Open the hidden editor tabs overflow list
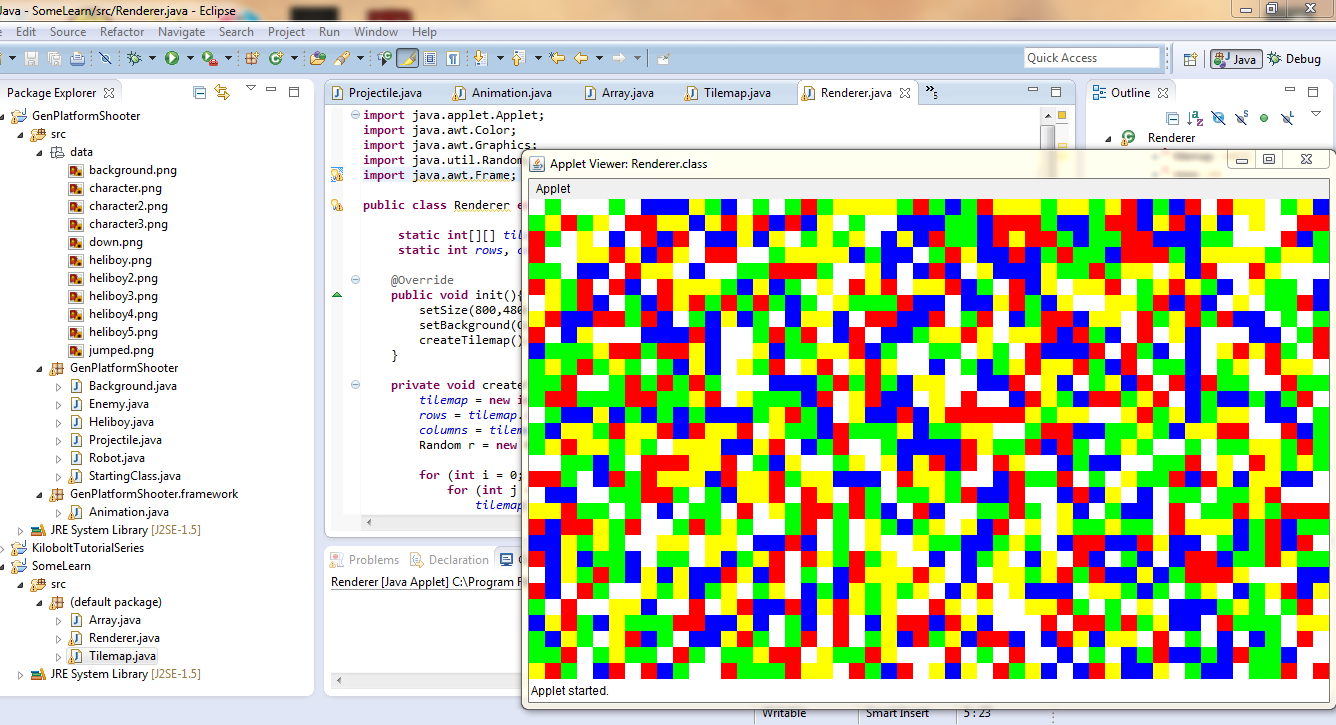This screenshot has height=725, width=1336. tap(931, 92)
